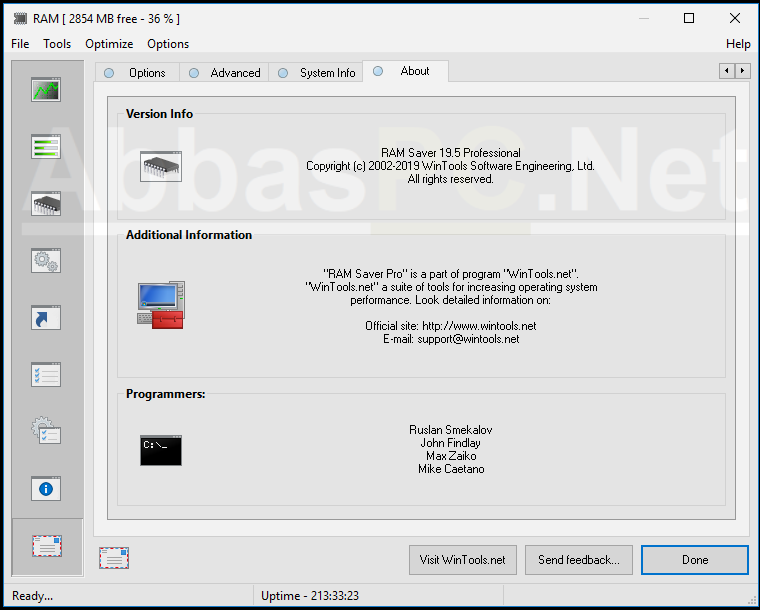Minimize the RAM Saver window
Image resolution: width=760 pixels, height=610 pixels.
point(644,18)
